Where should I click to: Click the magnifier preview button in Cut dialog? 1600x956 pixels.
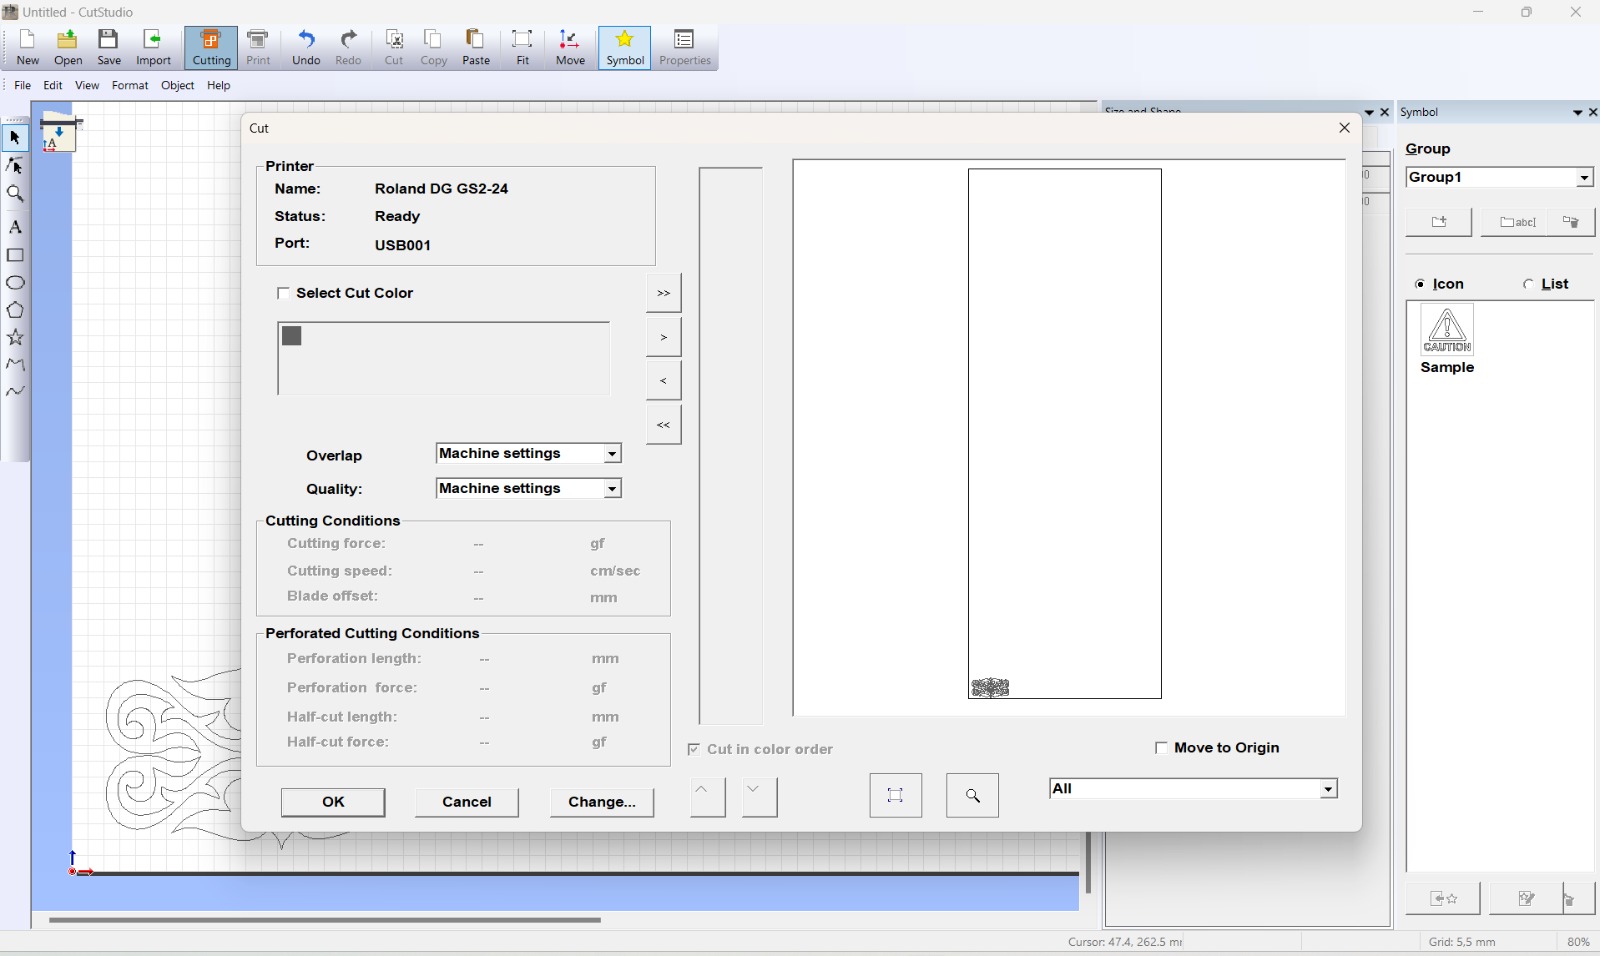973,796
